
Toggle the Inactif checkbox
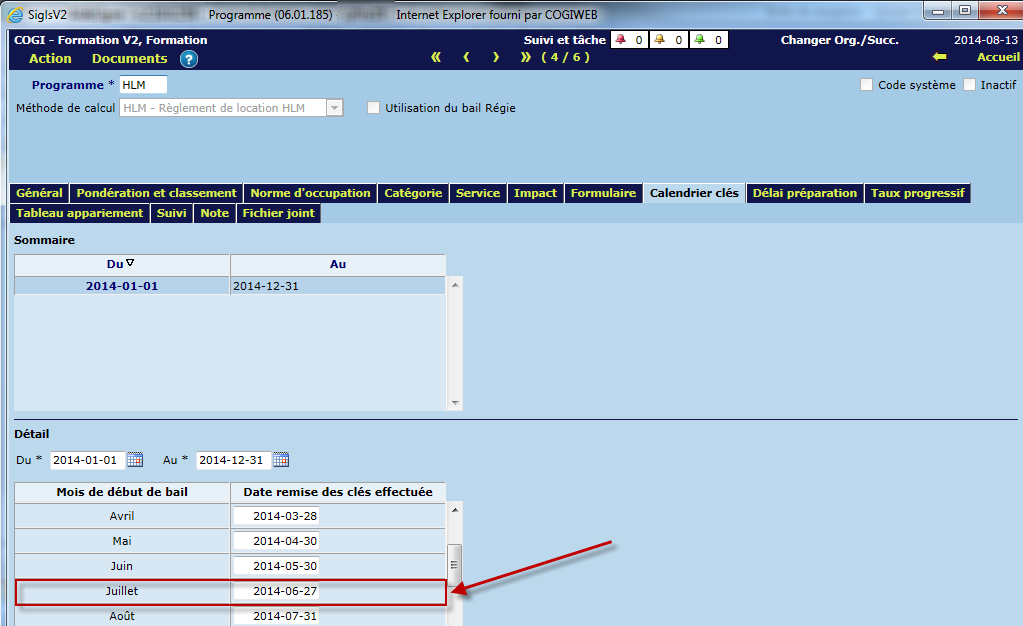click(x=969, y=85)
